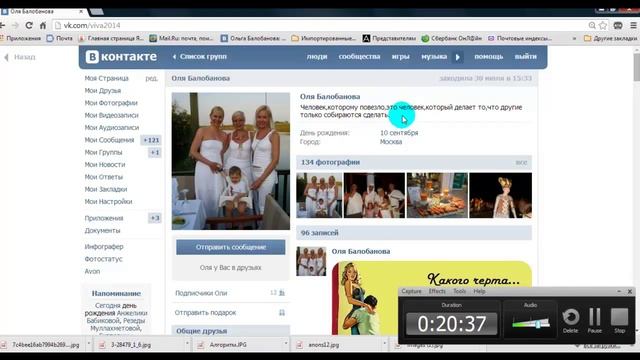This screenshot has height=360, width=640.
Task: Open Мои Друзья in sidebar
Action: 102,91
